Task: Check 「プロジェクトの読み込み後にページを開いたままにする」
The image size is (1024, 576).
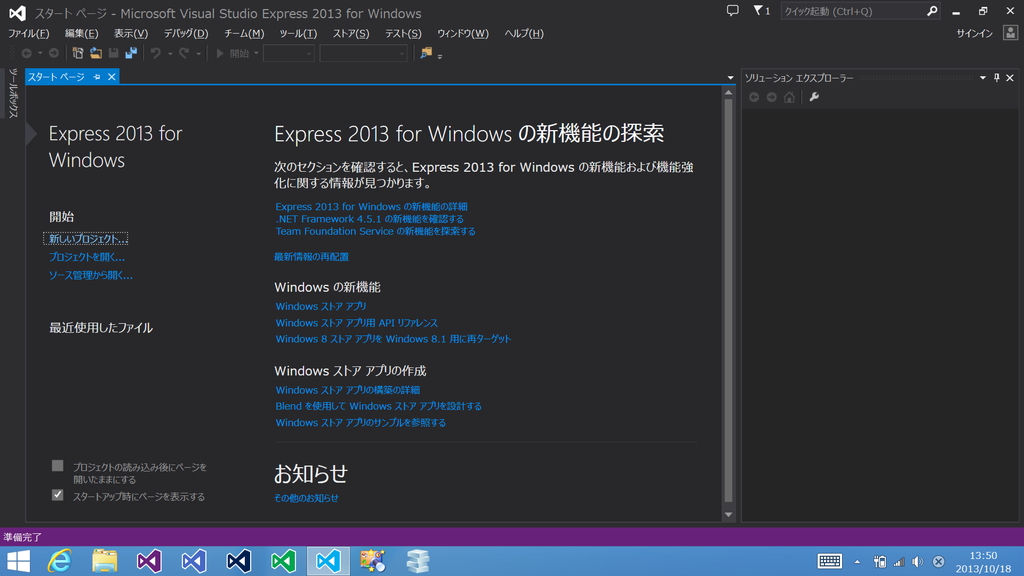Action: pyautogui.click(x=58, y=465)
